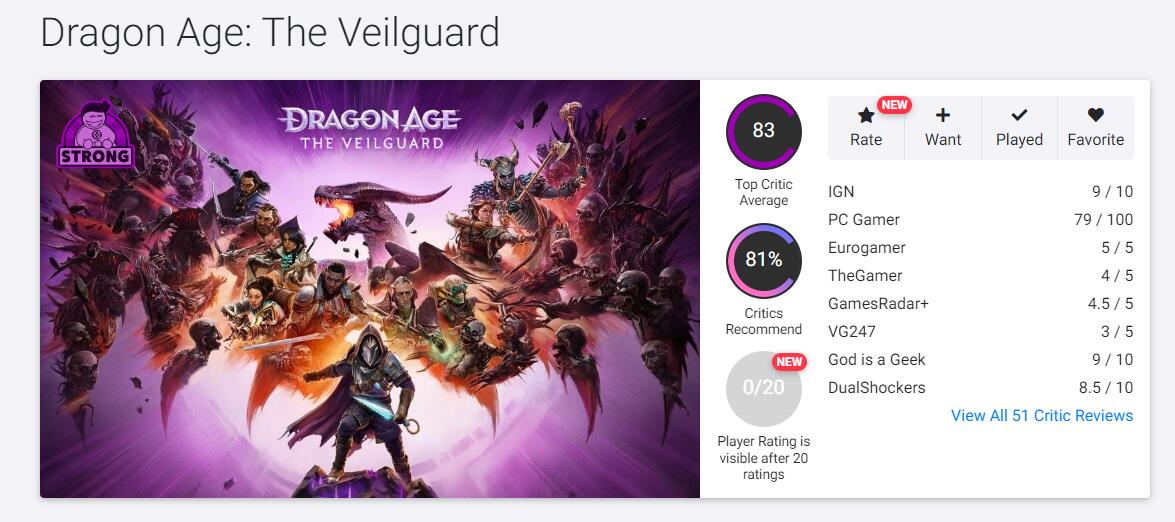Open the DualShockers review
This screenshot has width=1175, height=522.
tap(877, 388)
